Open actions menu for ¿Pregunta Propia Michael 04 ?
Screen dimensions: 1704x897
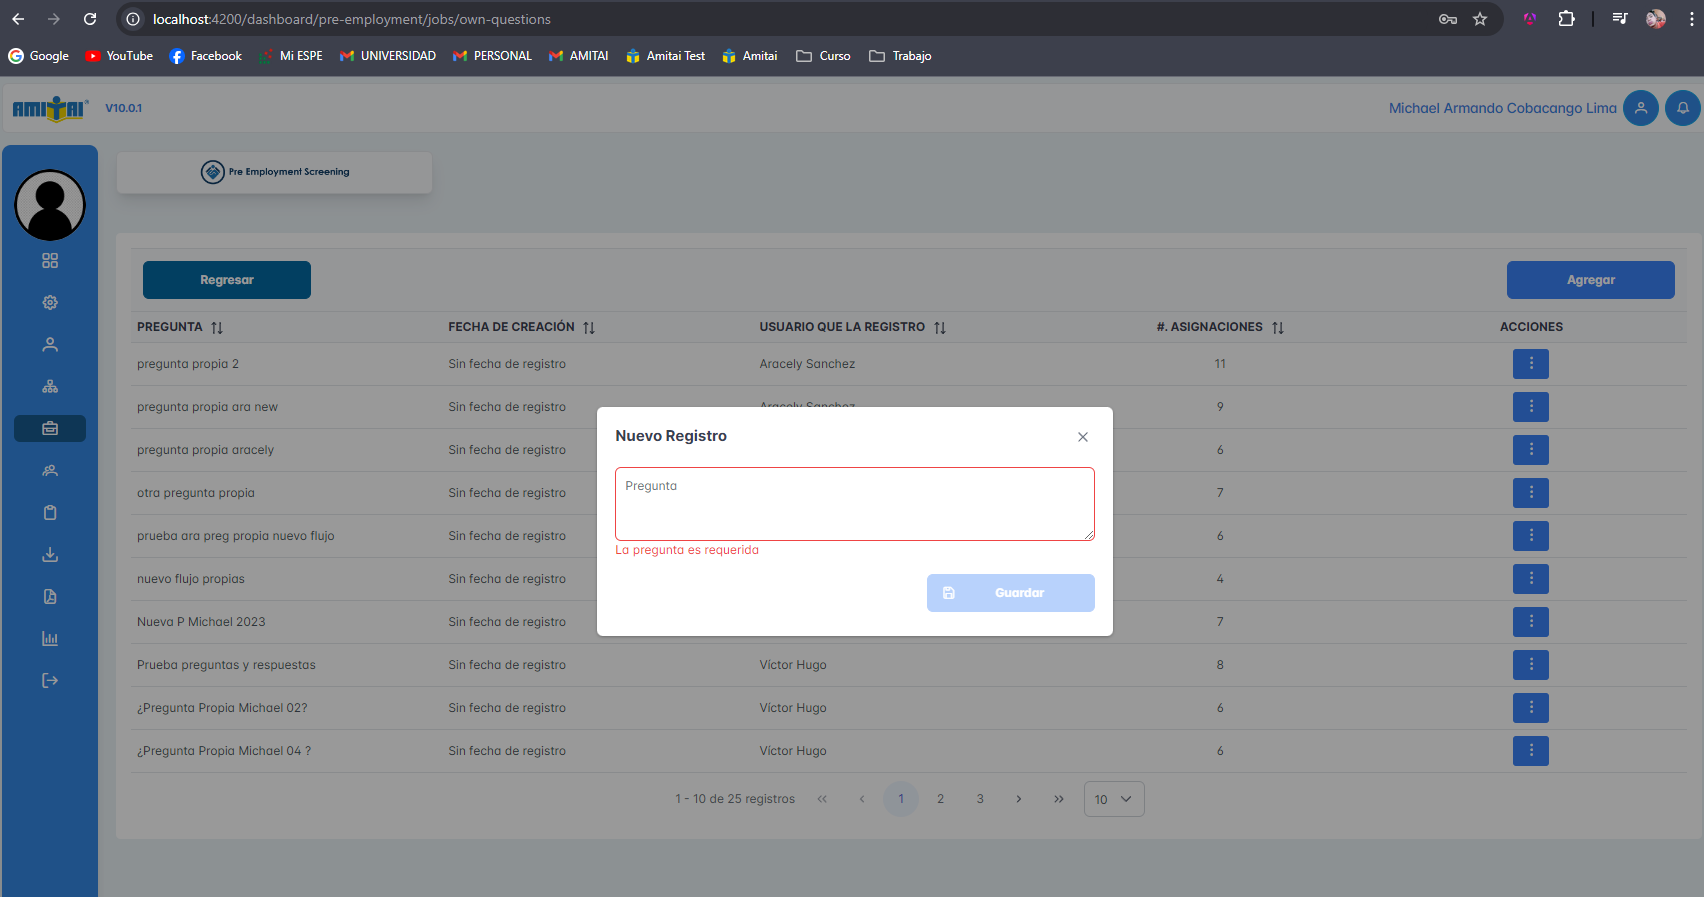tap(1530, 751)
